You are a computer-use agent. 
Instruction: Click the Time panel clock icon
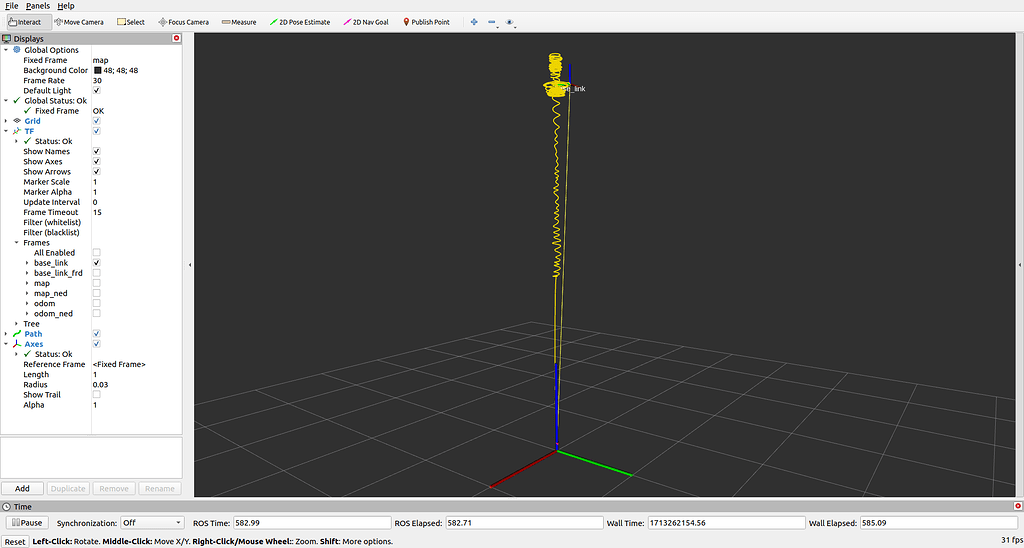pos(7,506)
